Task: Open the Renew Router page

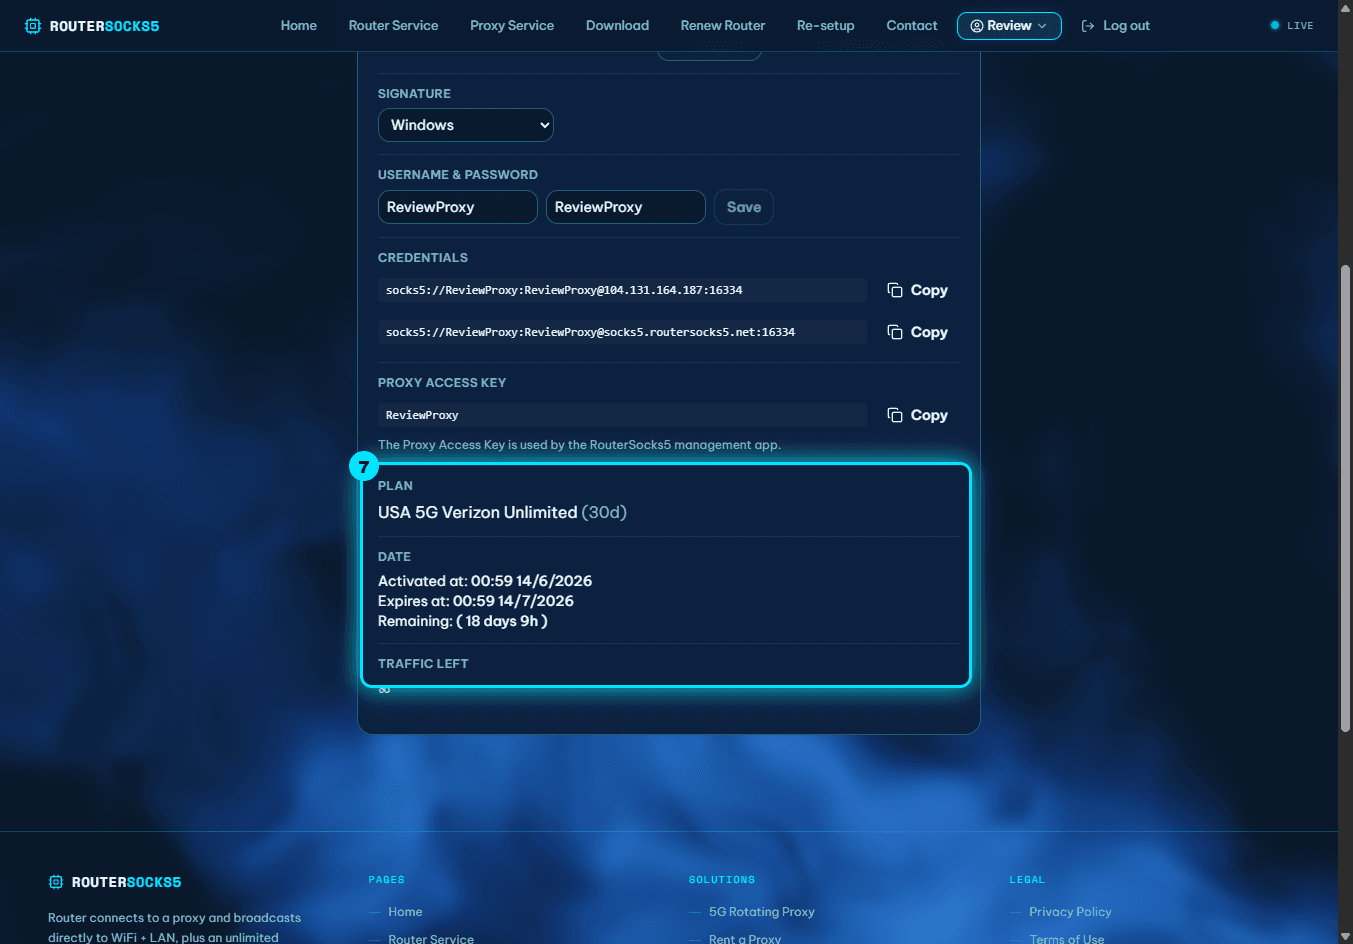Action: pyautogui.click(x=723, y=26)
